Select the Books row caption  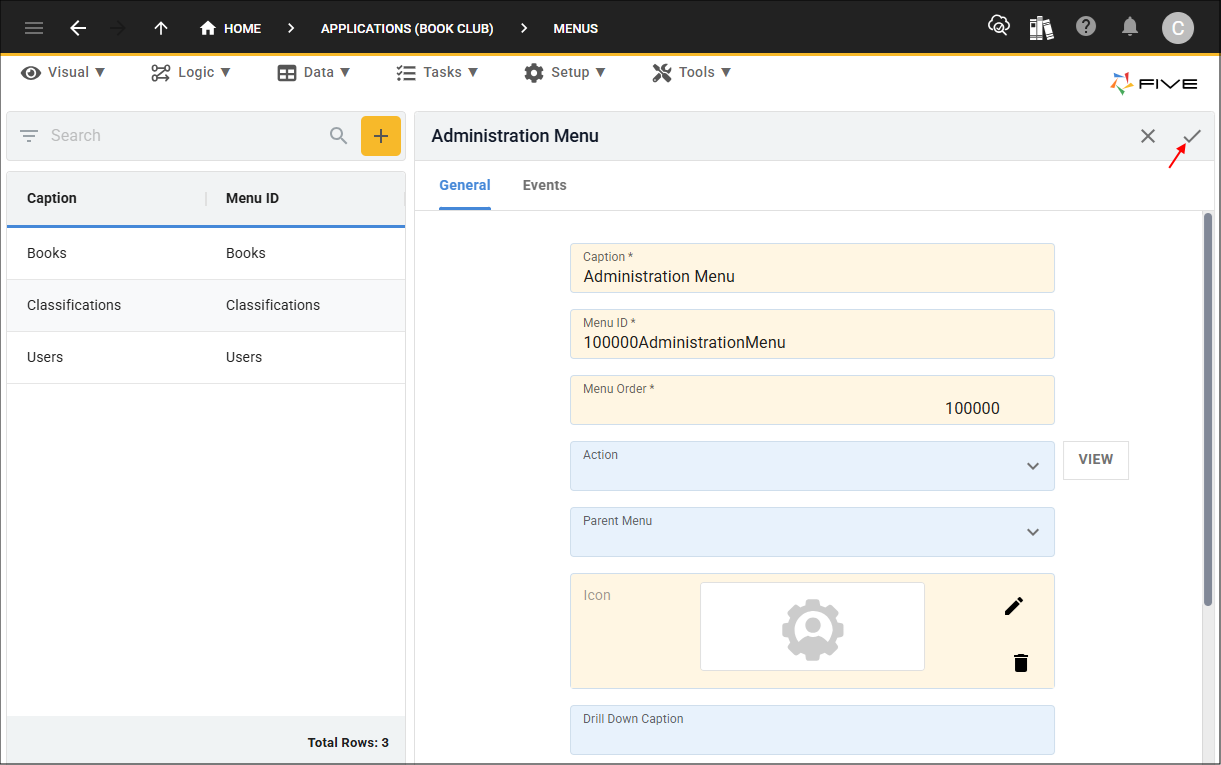pyautogui.click(x=47, y=253)
